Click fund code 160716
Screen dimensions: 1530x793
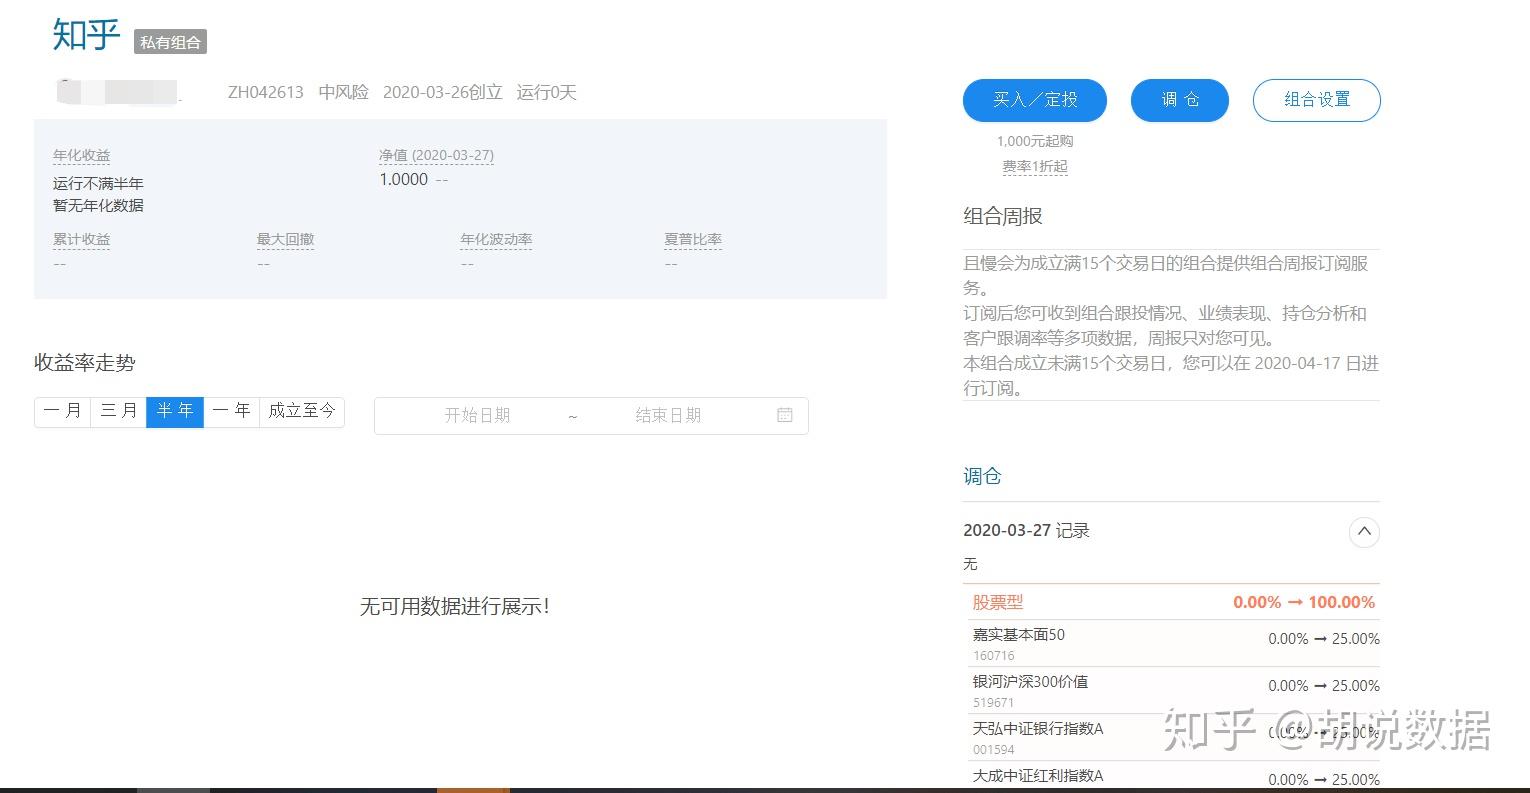tap(994, 656)
